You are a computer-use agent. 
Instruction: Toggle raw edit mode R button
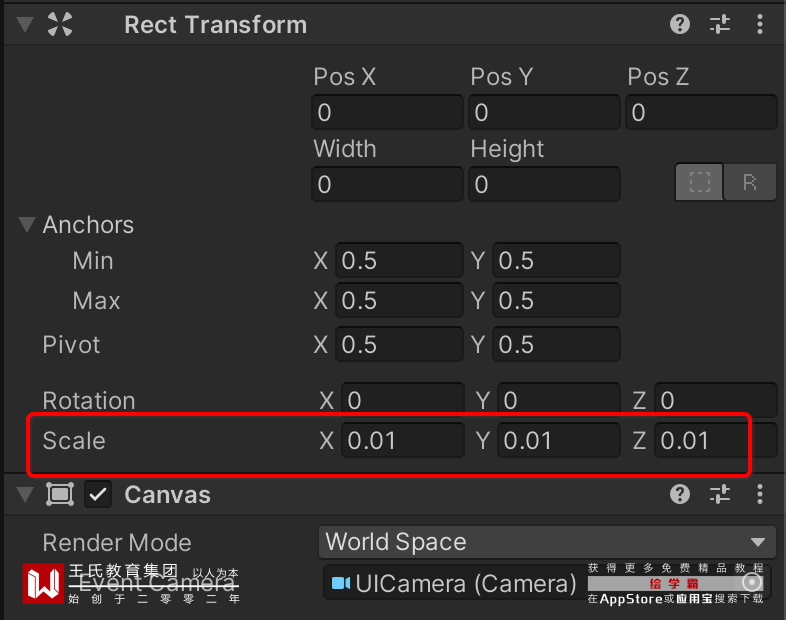click(750, 182)
